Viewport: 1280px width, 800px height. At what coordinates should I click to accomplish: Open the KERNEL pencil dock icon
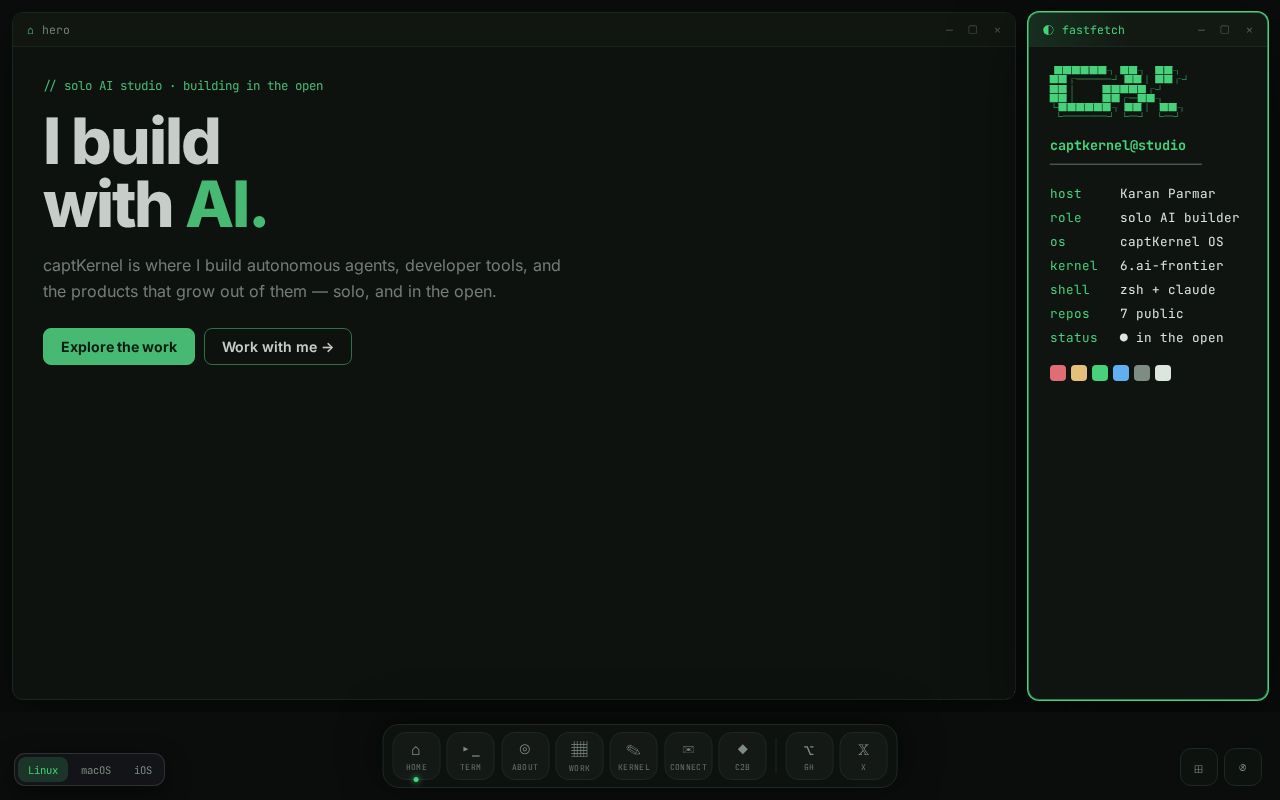click(633, 756)
